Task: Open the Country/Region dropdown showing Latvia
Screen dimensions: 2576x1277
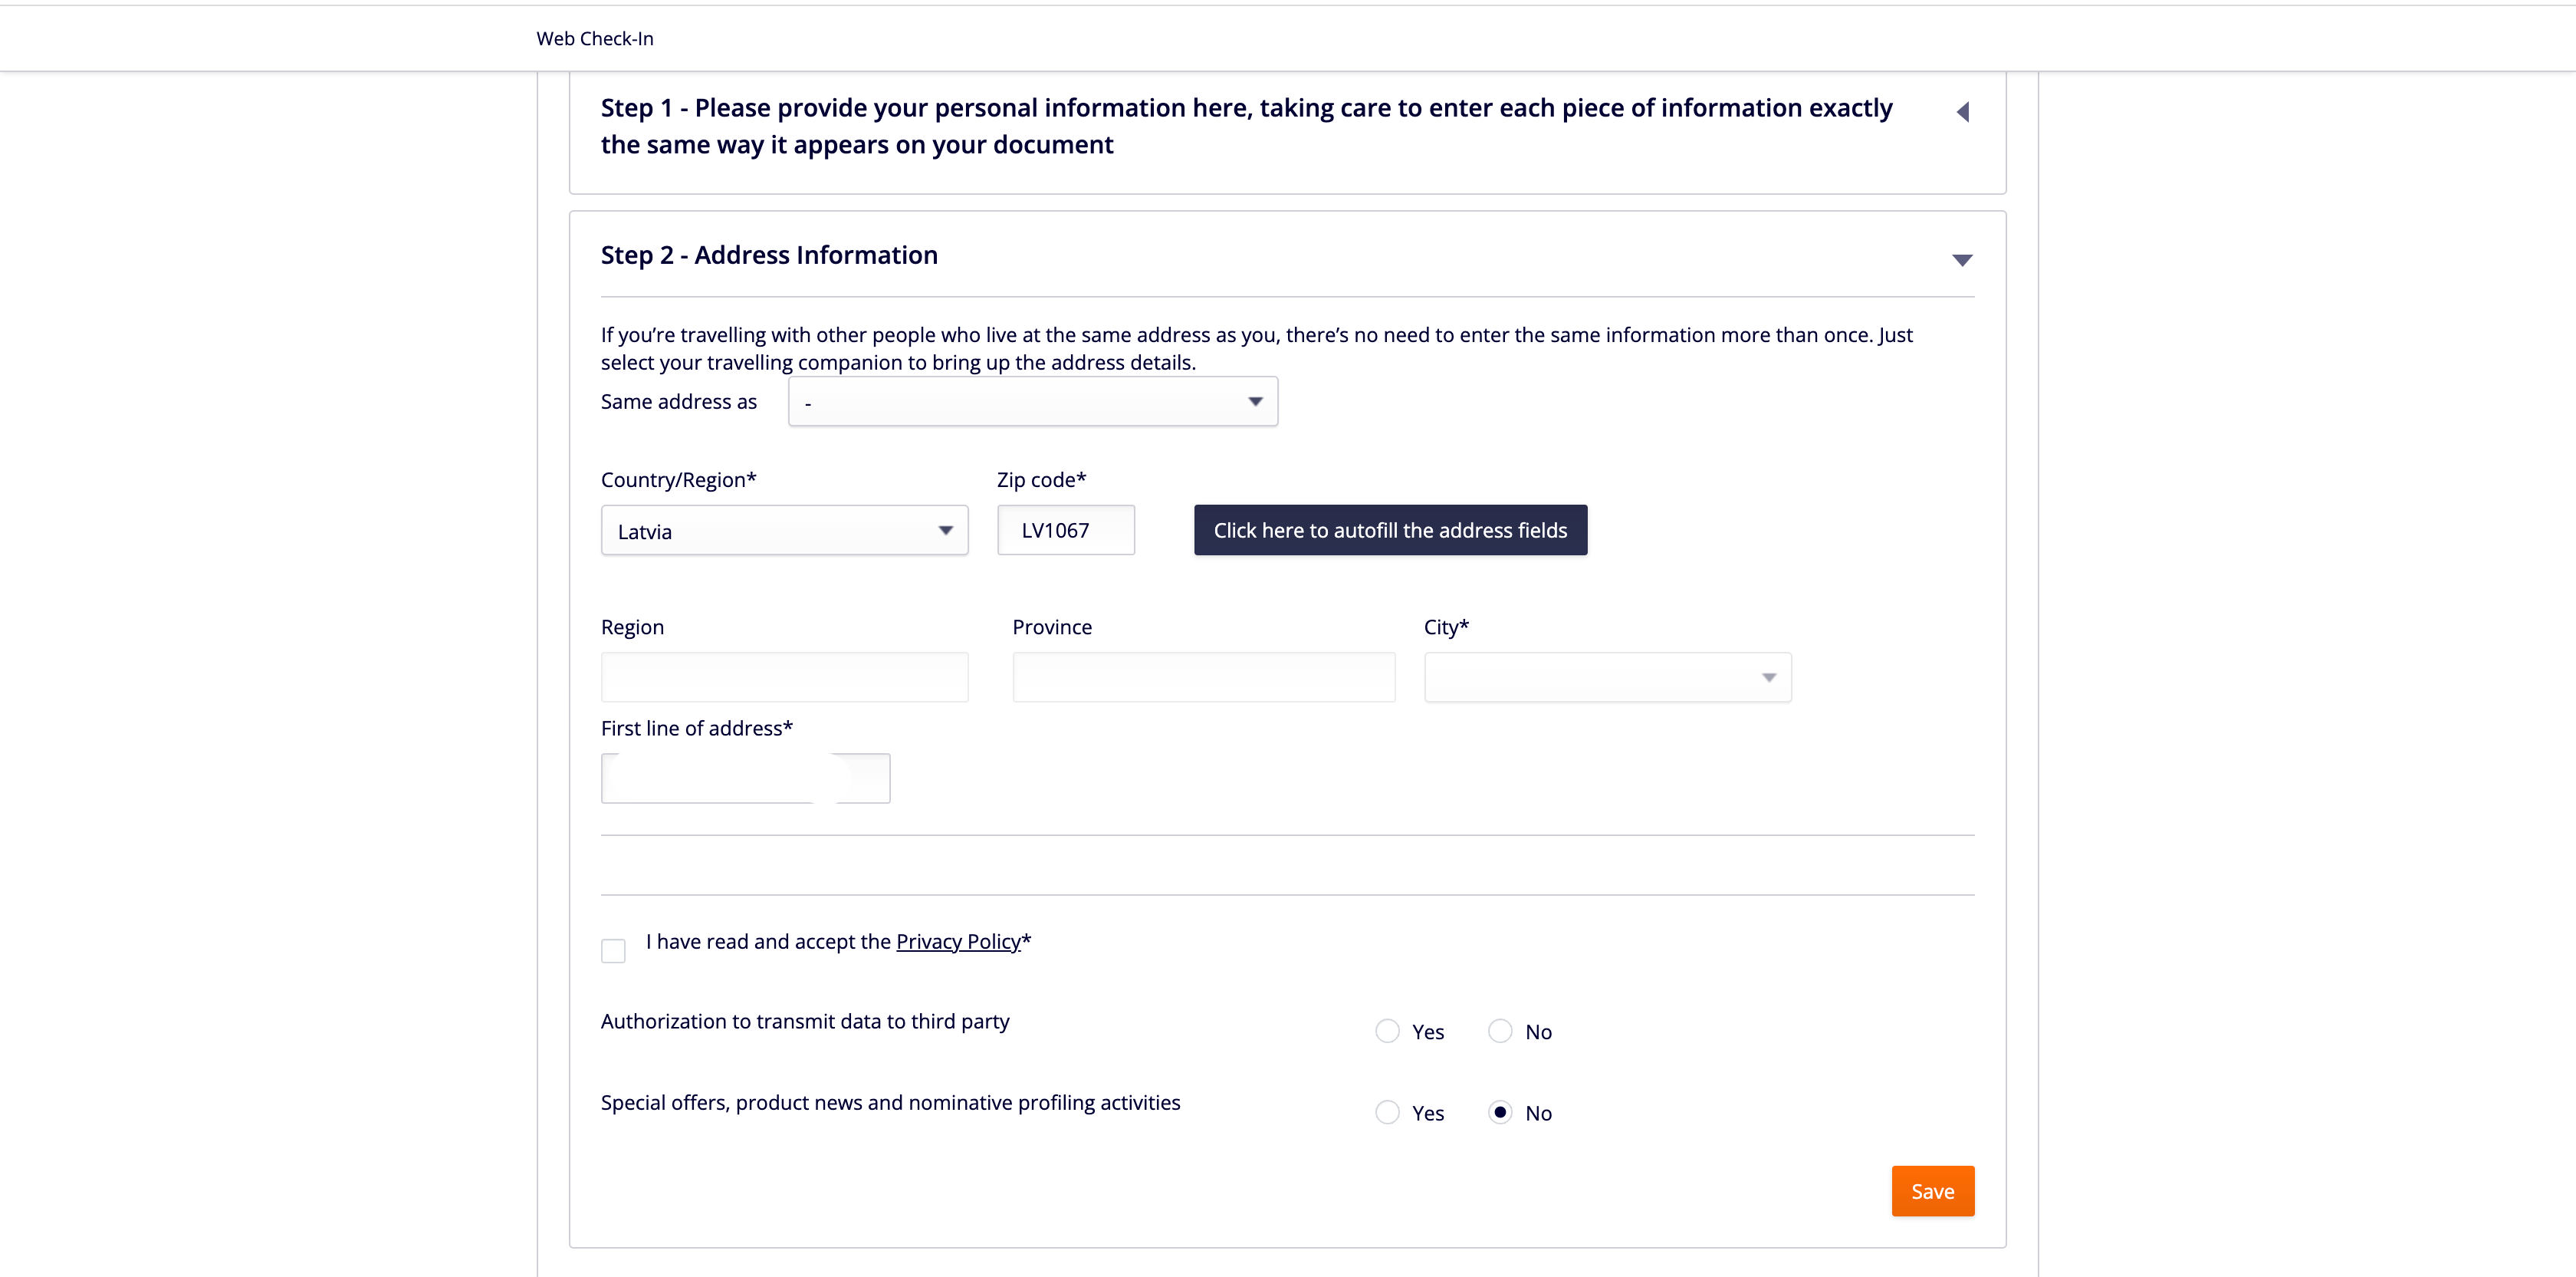Action: coord(784,530)
